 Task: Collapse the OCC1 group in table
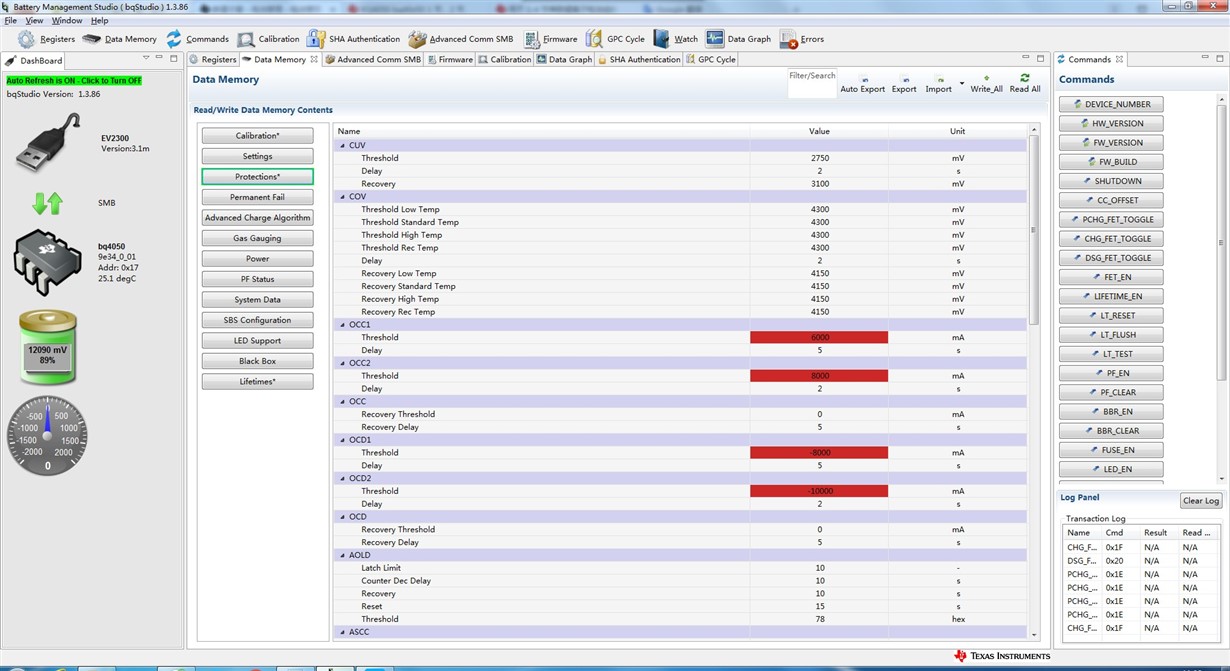343,325
